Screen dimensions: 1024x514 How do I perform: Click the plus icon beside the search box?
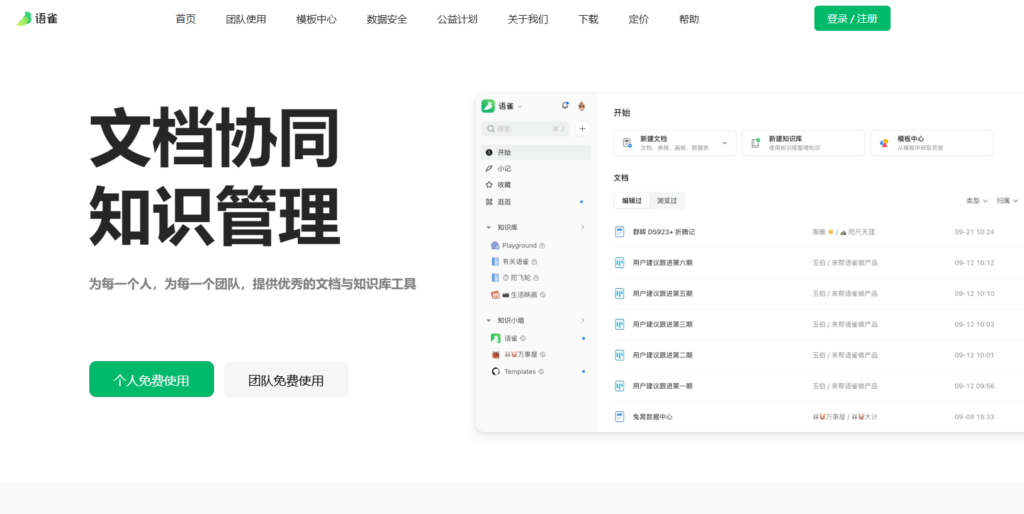coord(582,129)
